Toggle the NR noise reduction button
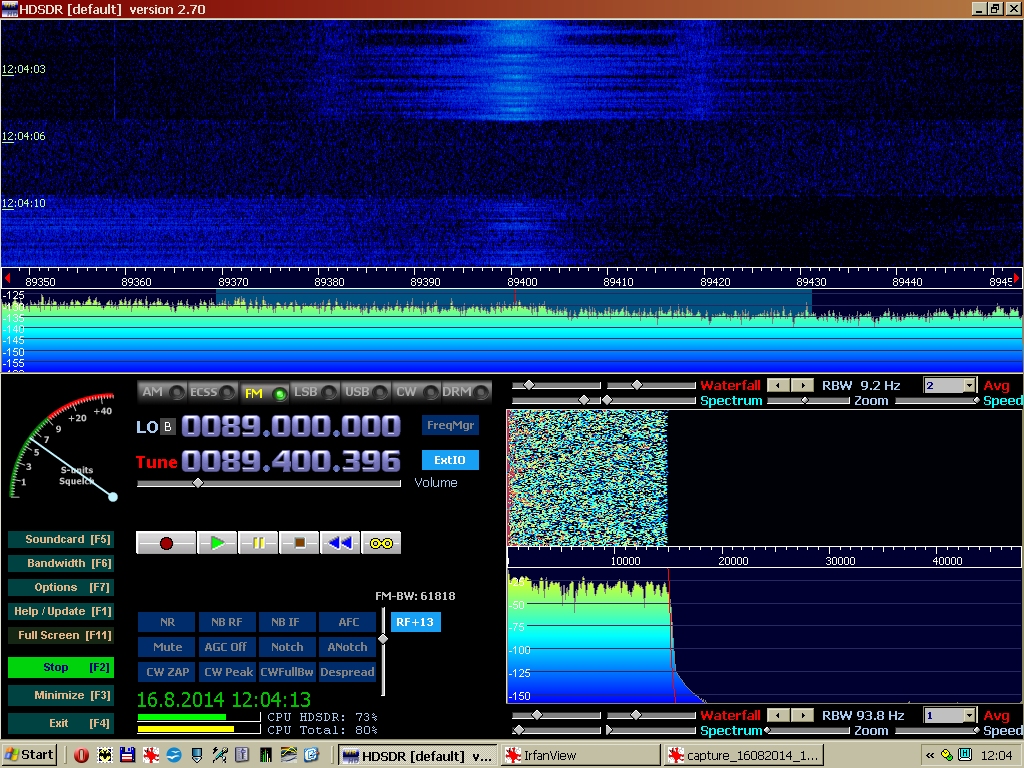1024x768 pixels. [167, 622]
